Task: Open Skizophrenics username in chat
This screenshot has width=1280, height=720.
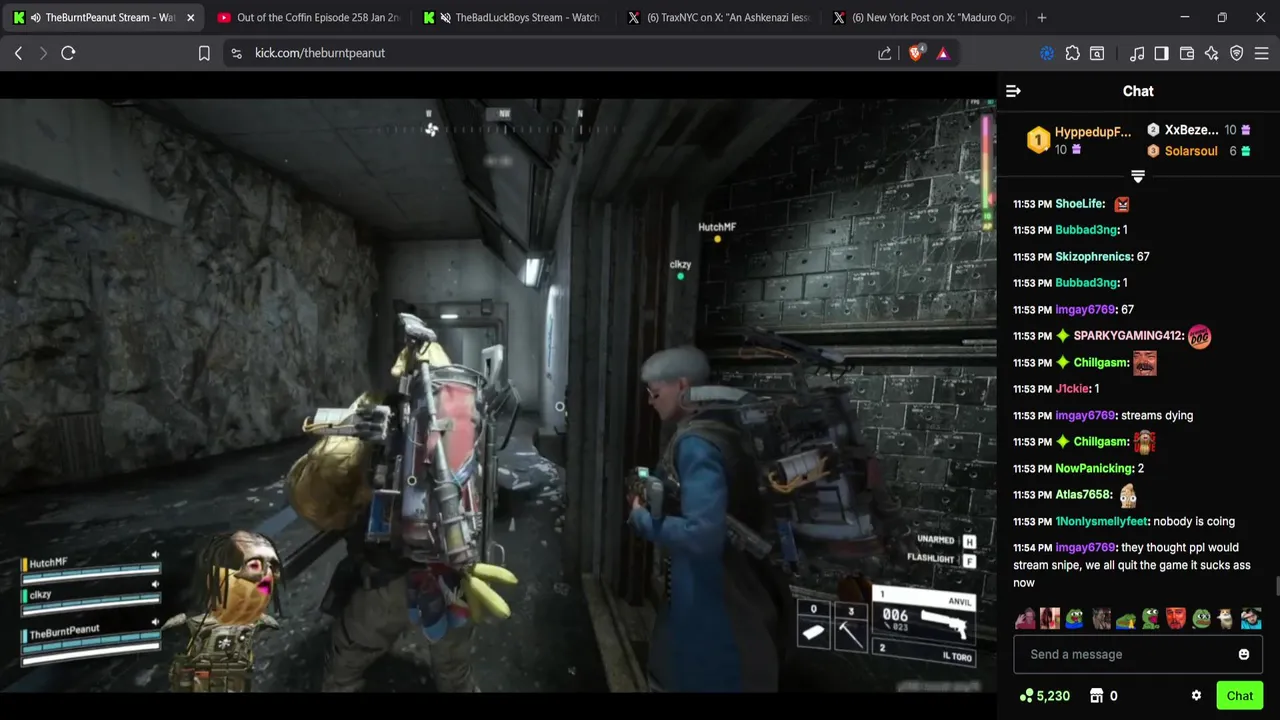Action: tap(1094, 257)
